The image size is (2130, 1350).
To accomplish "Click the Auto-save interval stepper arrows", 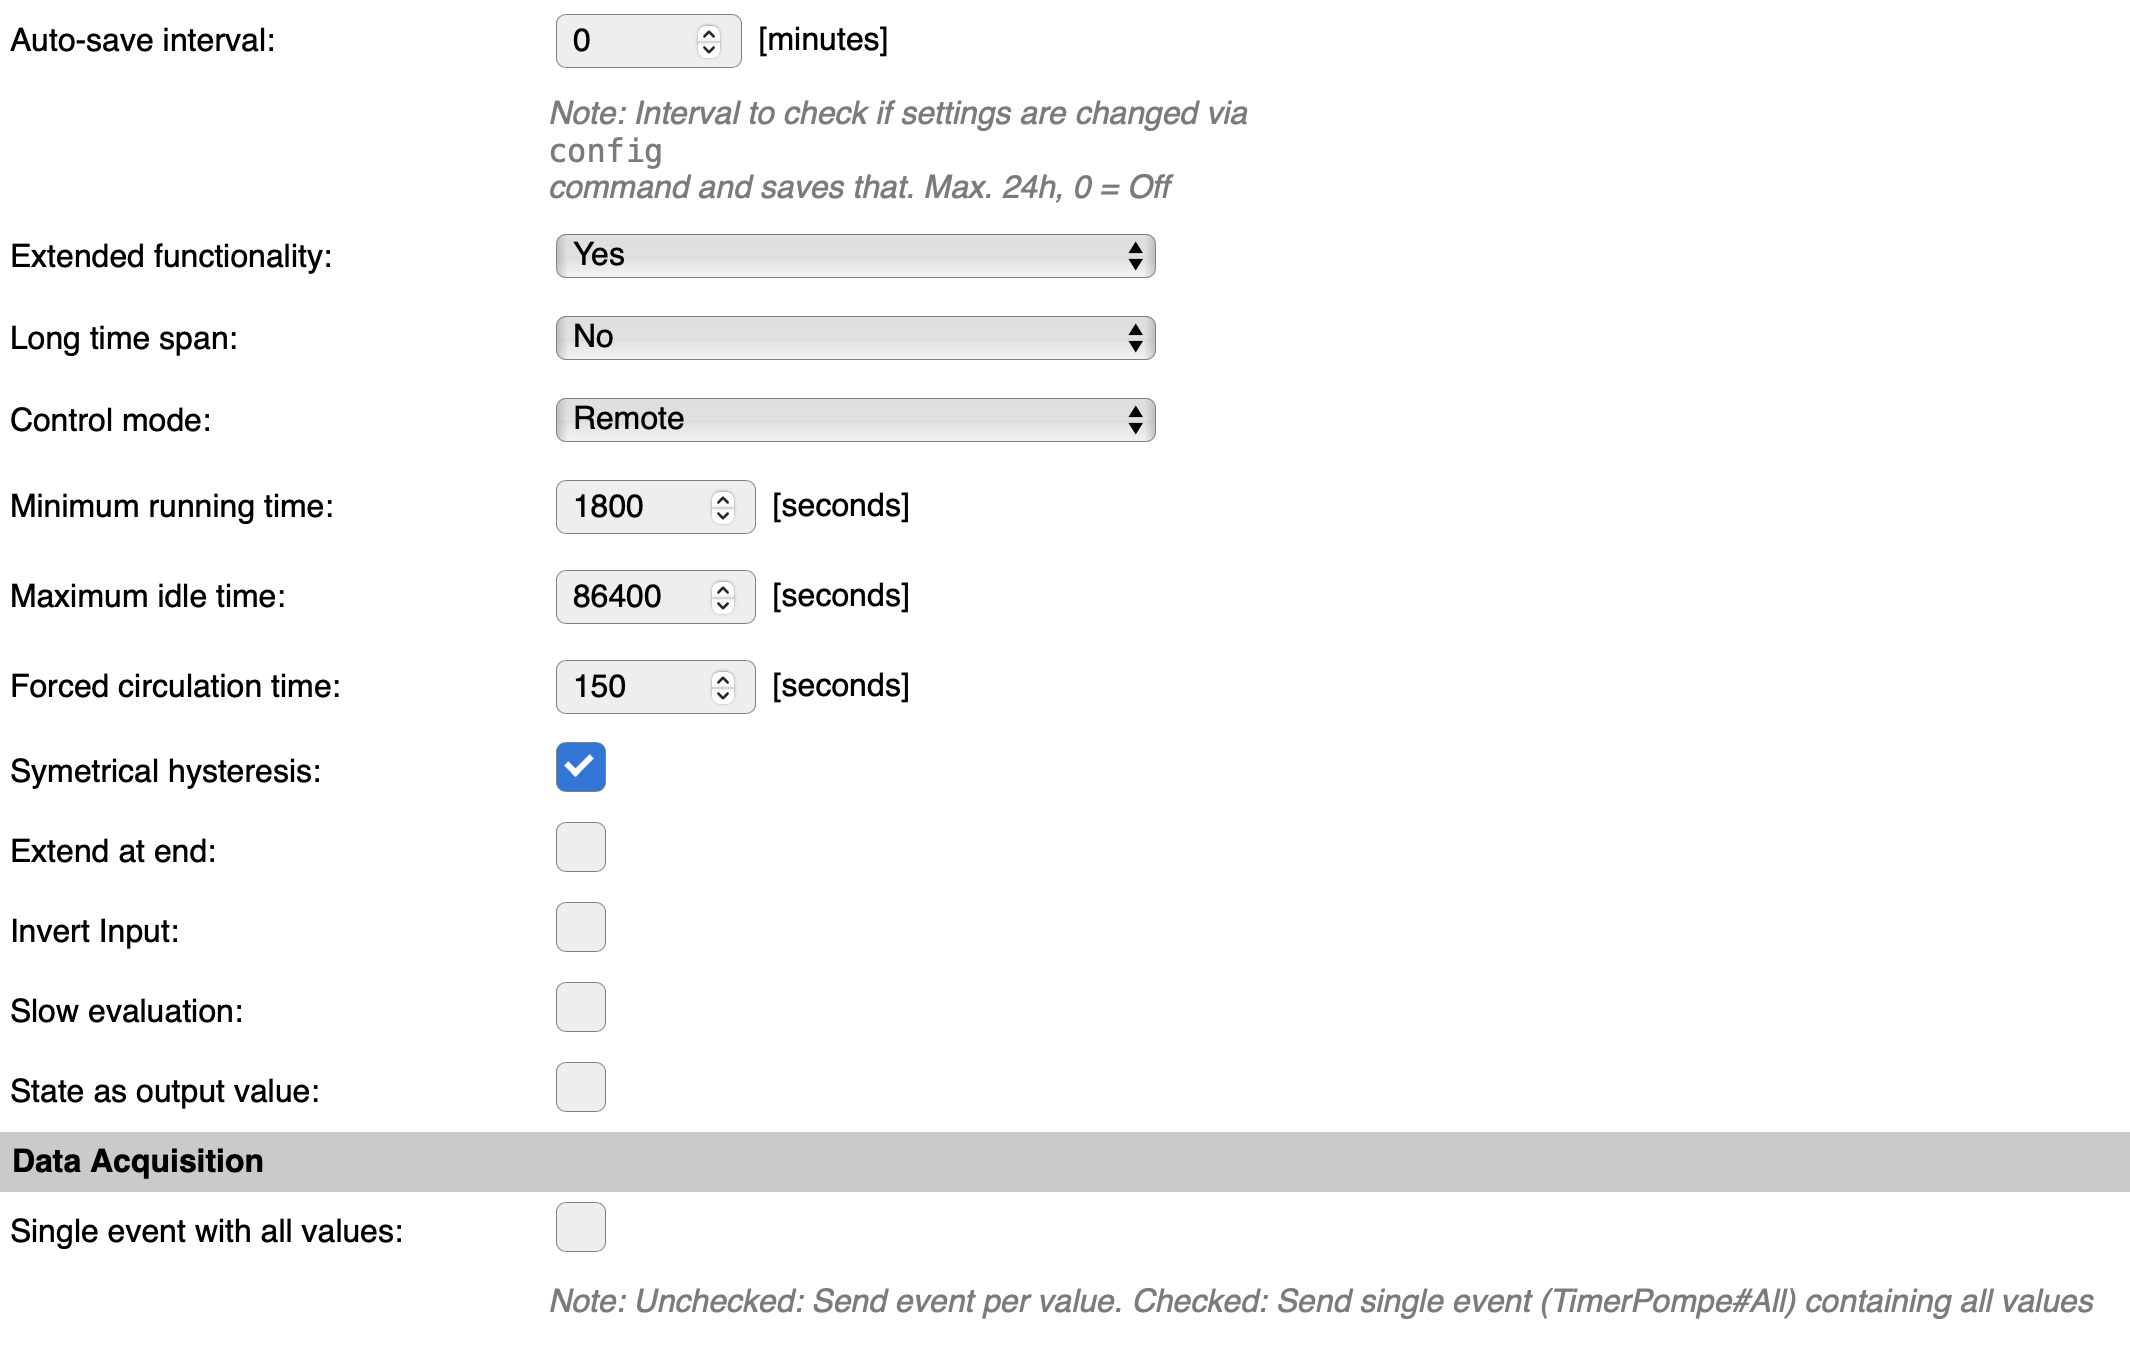I will 709,41.
